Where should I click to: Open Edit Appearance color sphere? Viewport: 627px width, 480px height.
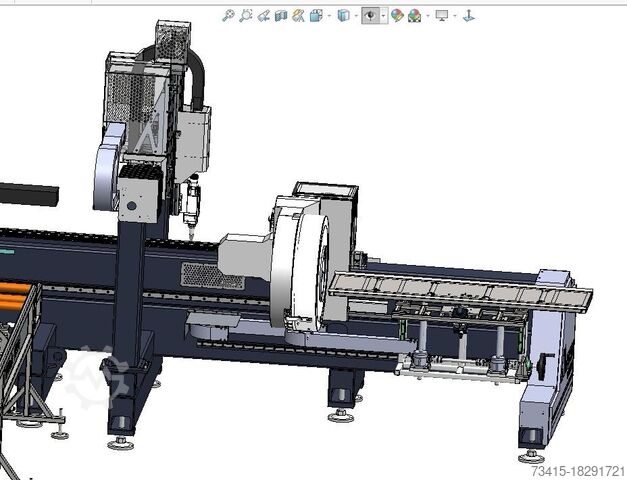(397, 15)
